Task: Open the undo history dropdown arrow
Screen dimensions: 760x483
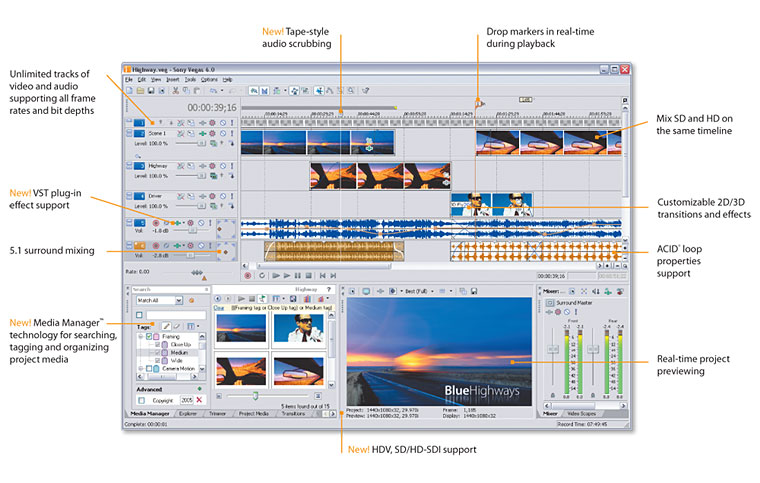Action: [222, 91]
